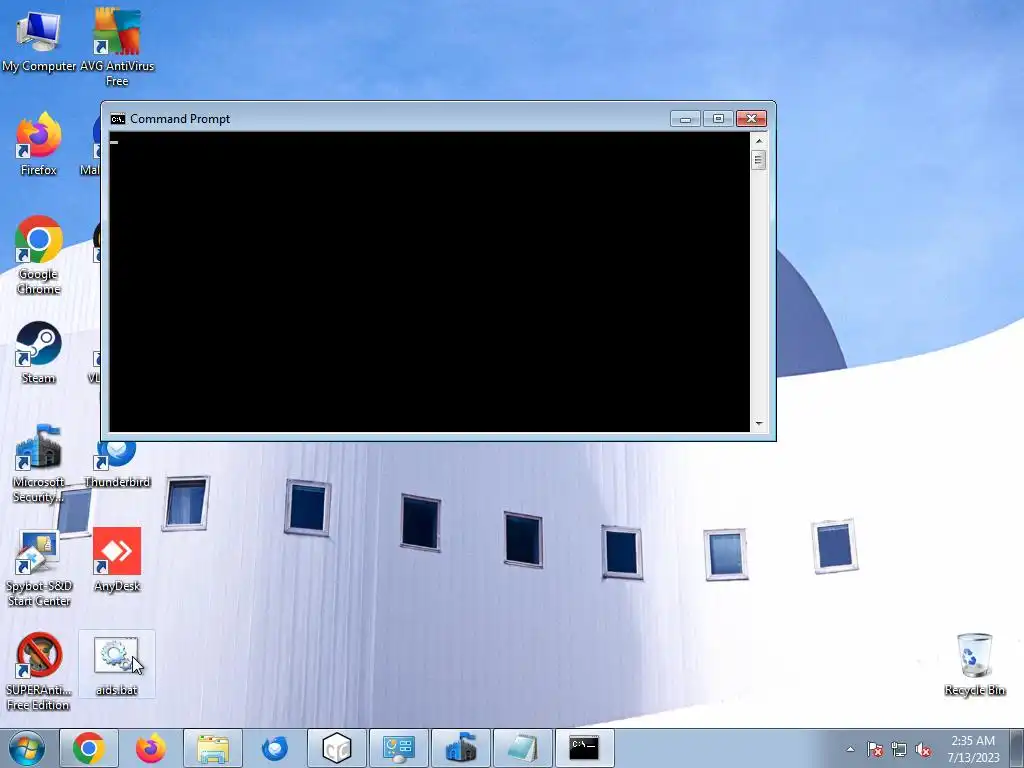Click the Command Prompt scrollbar down arrow
Image resolution: width=1024 pixels, height=768 pixels.
click(758, 424)
